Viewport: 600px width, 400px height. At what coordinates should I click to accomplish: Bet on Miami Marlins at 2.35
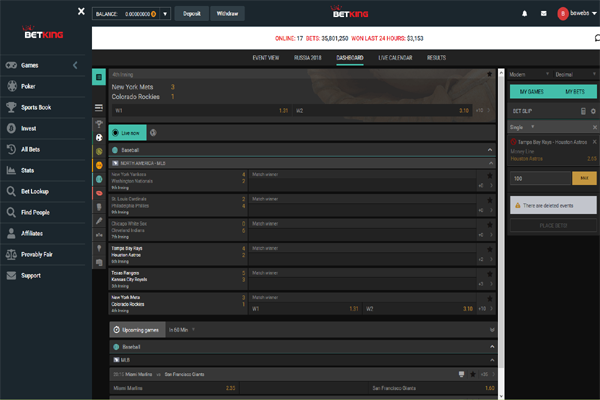tap(174, 388)
